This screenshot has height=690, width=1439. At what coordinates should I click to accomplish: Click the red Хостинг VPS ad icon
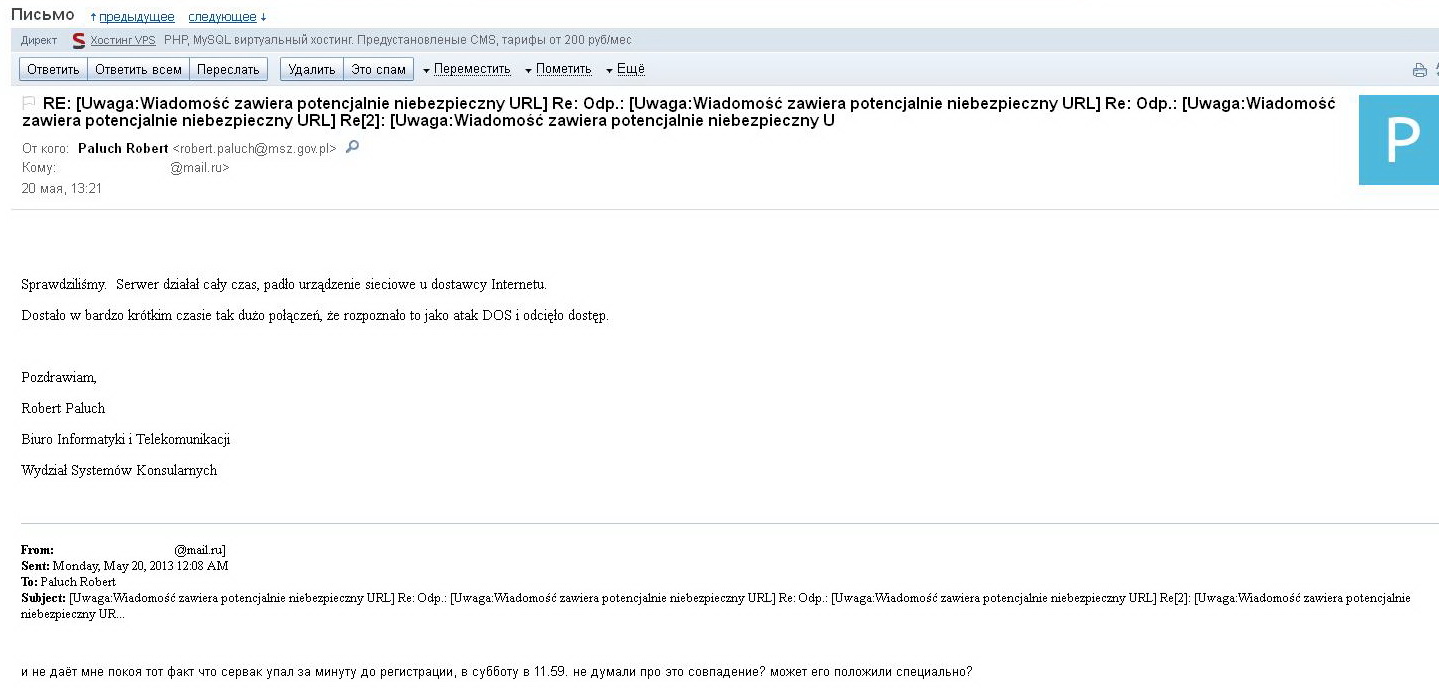coord(79,41)
